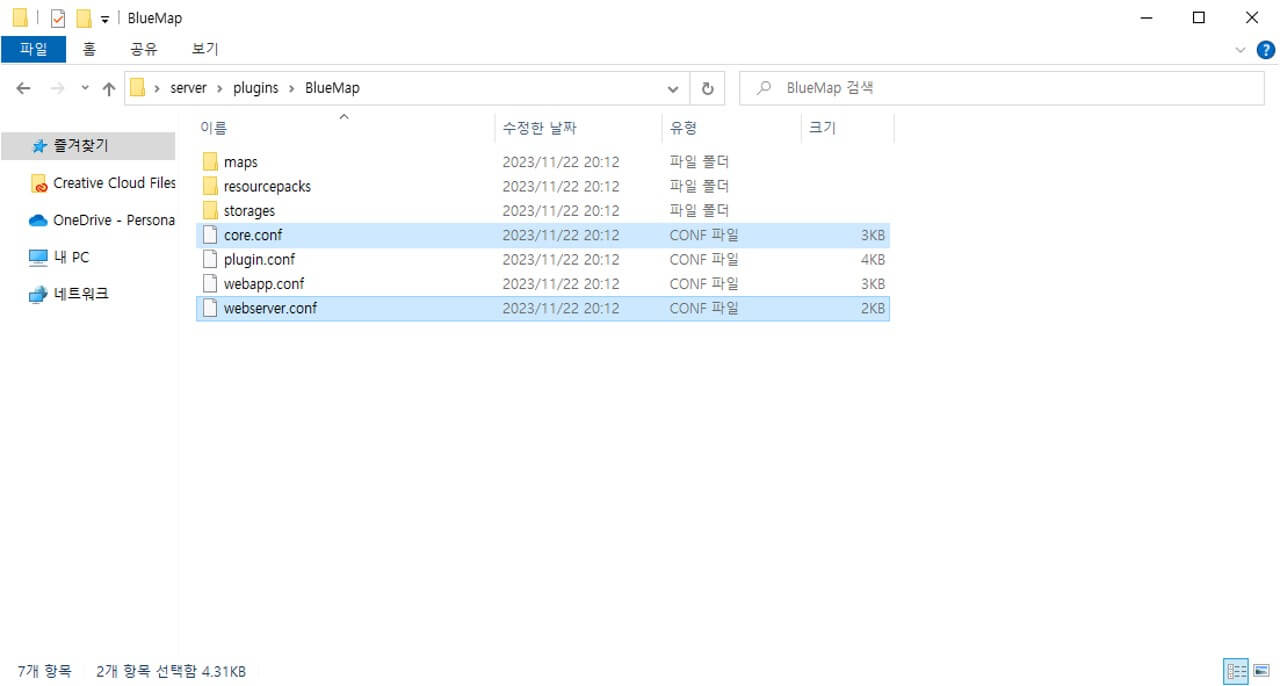Go back with the left arrow
1280x686 pixels.
24,88
